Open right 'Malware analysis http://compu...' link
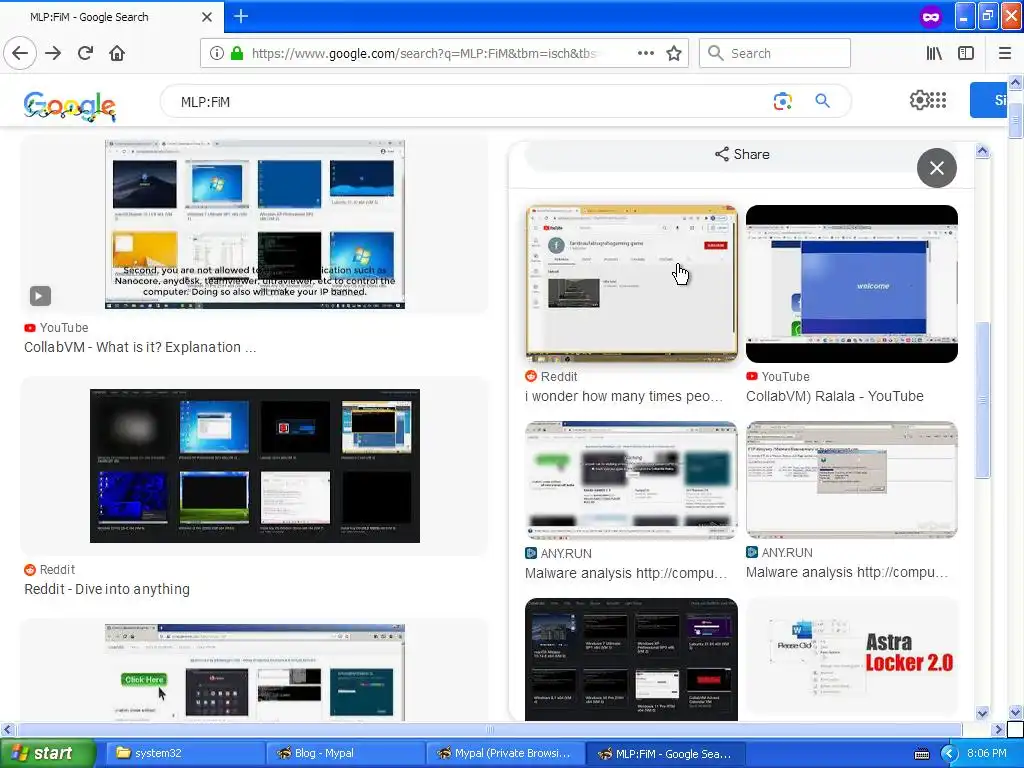This screenshot has width=1024, height=768. coord(846,572)
